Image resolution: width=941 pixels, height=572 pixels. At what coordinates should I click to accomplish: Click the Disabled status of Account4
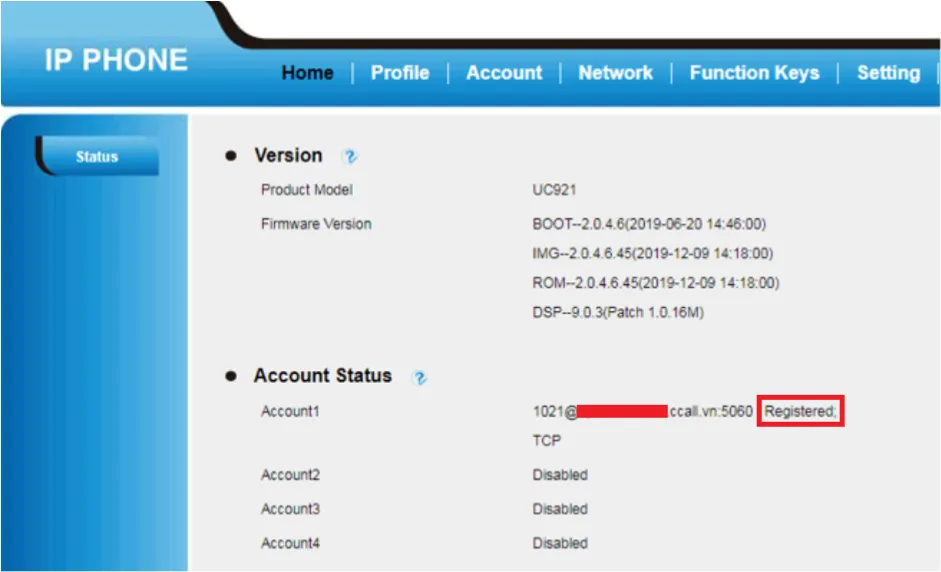coord(560,543)
